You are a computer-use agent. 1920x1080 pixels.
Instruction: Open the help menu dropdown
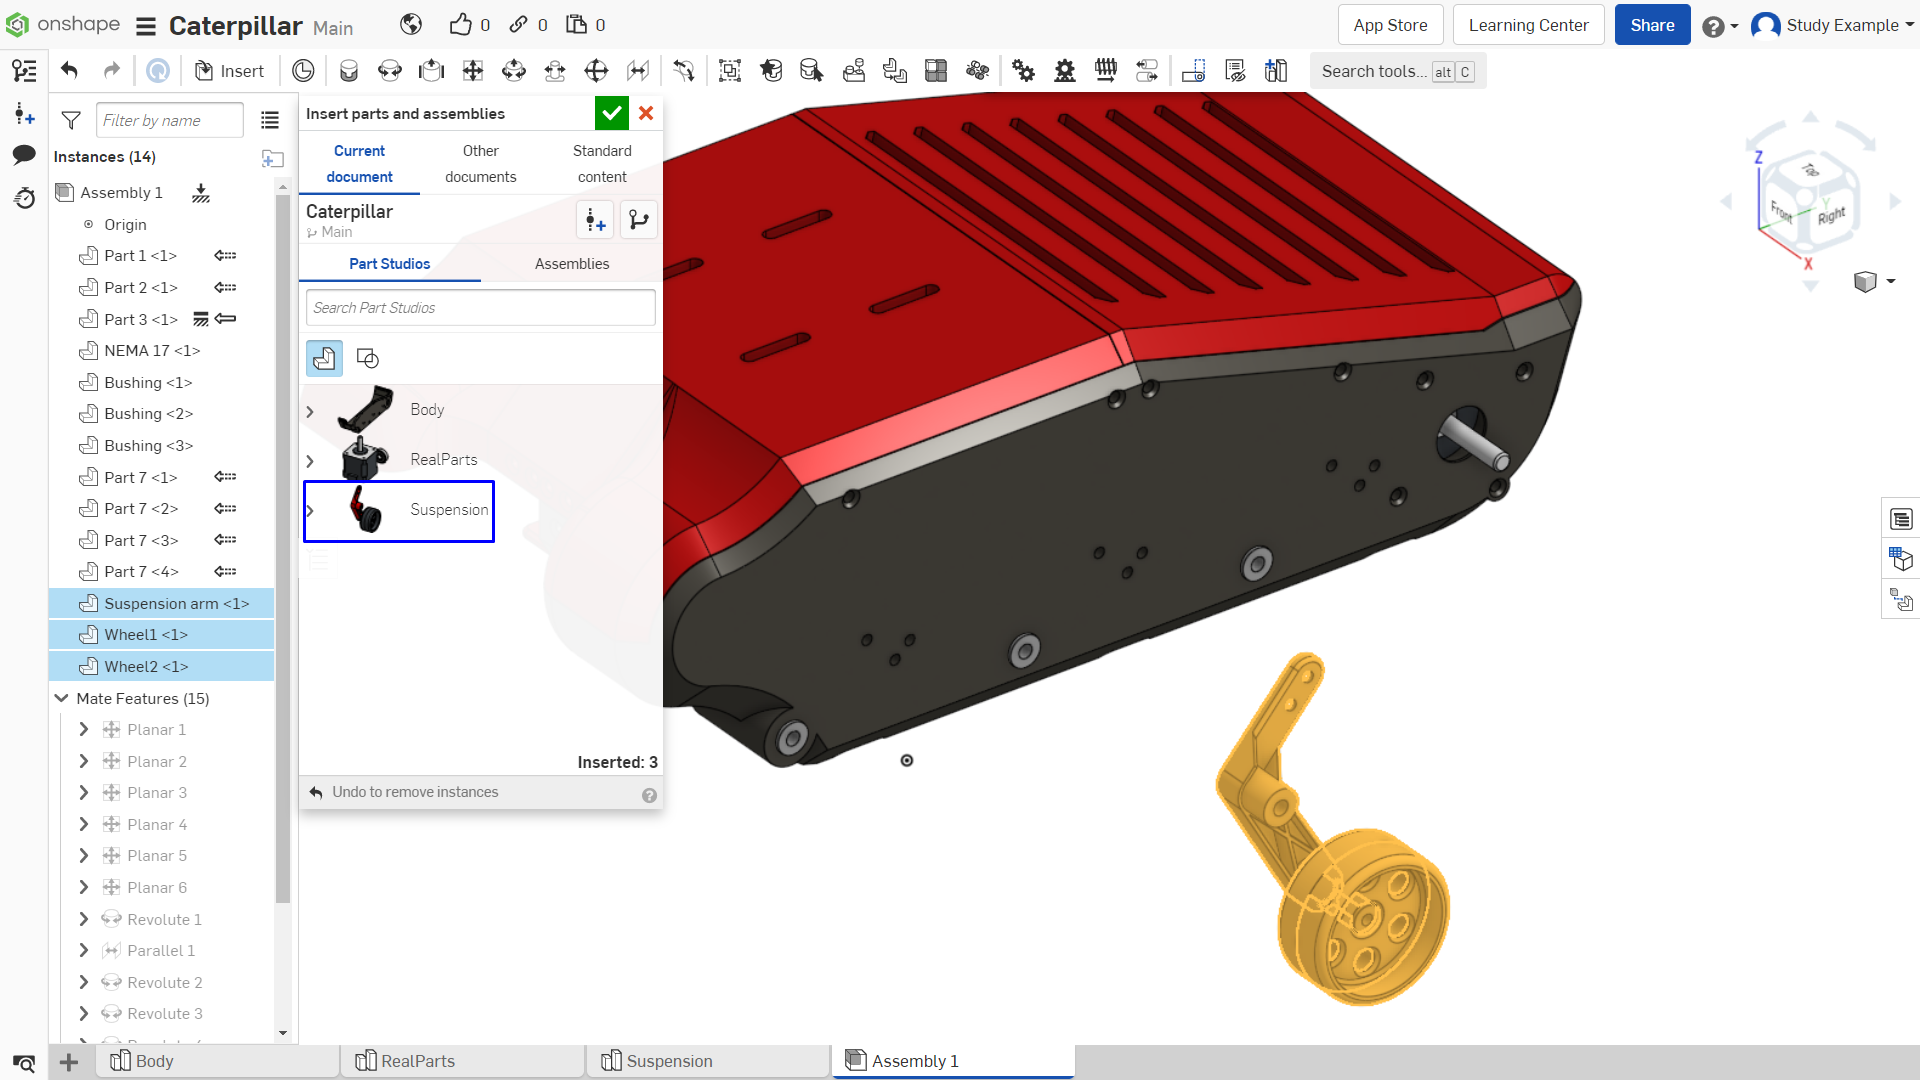1720,26
